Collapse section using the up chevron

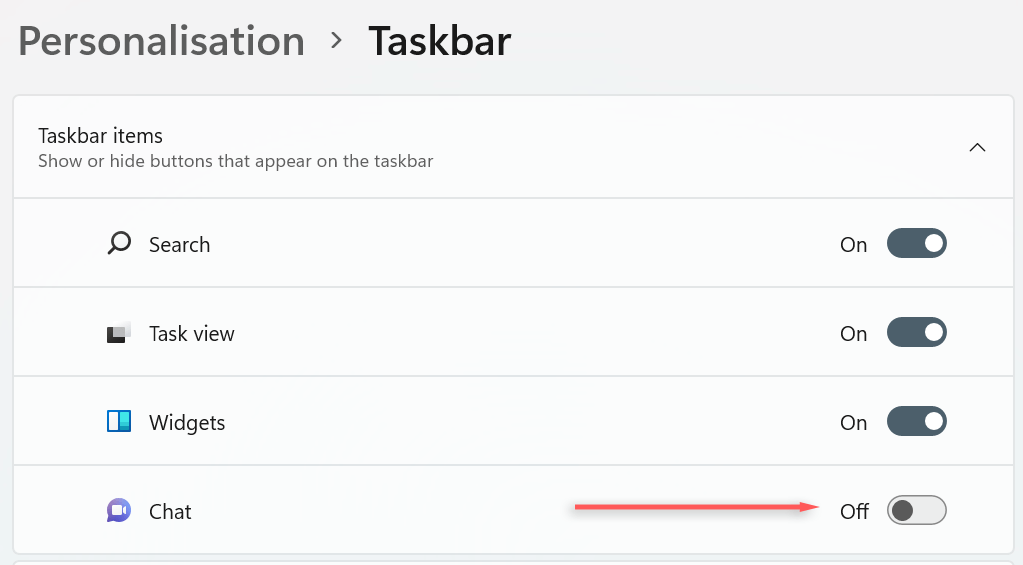[x=977, y=147]
